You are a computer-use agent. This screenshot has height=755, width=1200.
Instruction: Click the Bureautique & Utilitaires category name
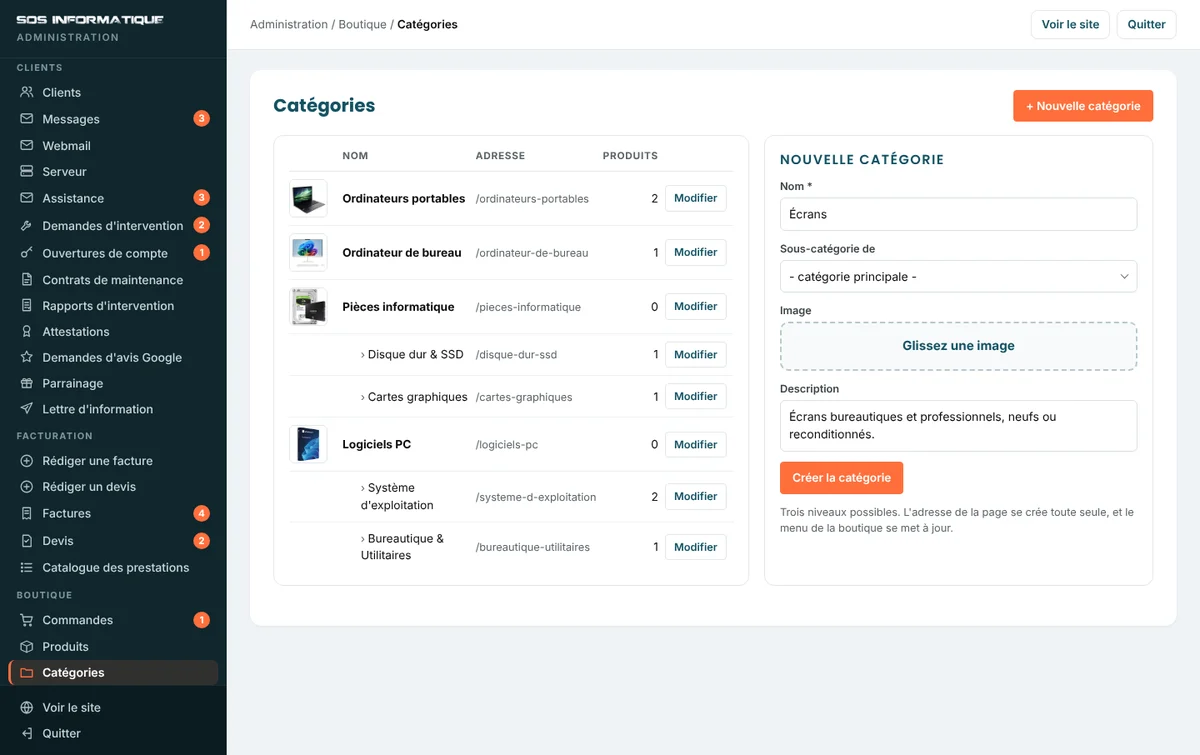click(x=402, y=547)
